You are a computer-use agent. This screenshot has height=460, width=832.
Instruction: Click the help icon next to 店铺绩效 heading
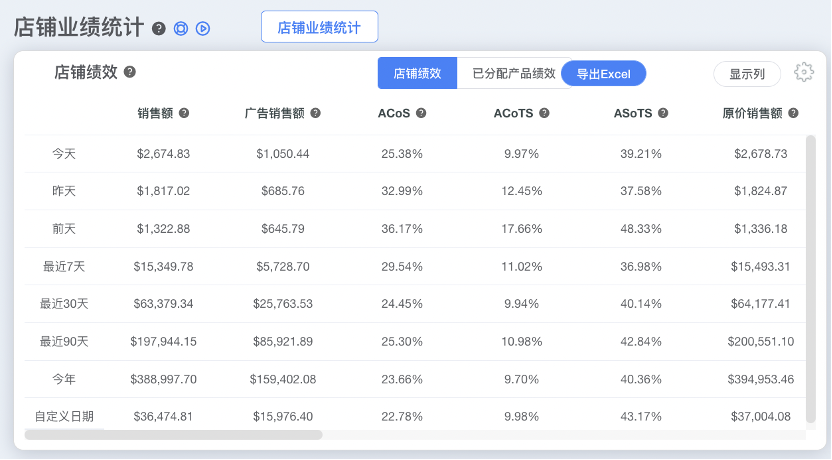[130, 72]
